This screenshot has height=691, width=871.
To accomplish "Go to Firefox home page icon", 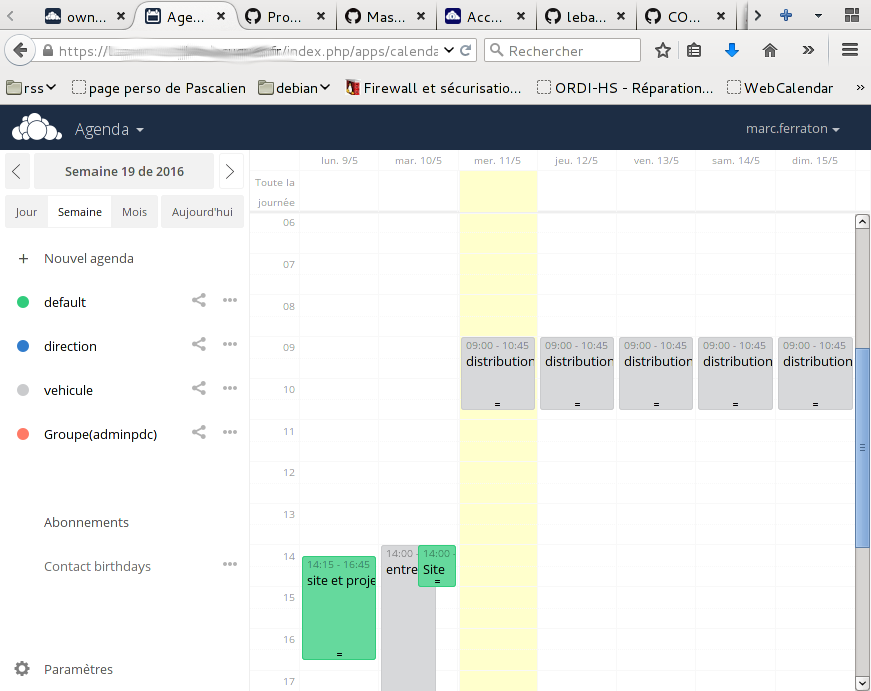I will click(770, 51).
